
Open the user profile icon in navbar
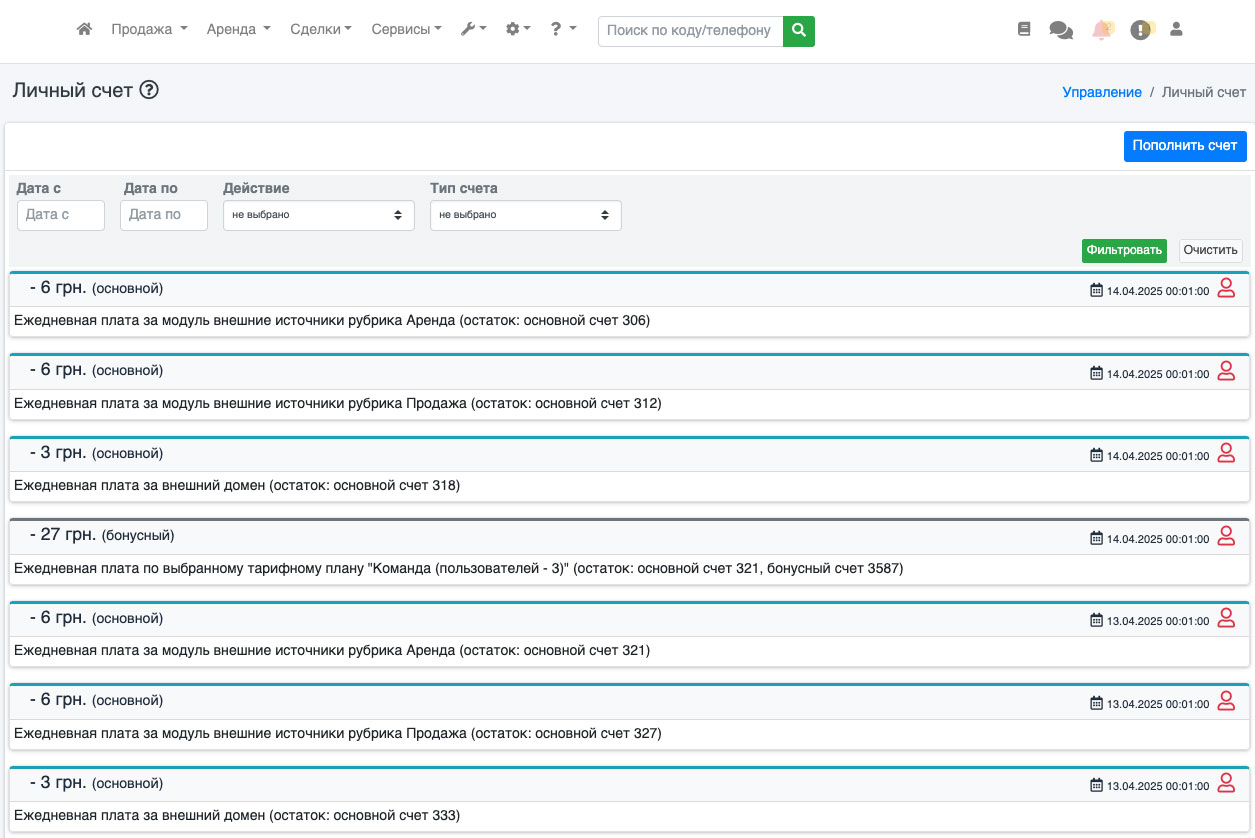(x=1176, y=30)
